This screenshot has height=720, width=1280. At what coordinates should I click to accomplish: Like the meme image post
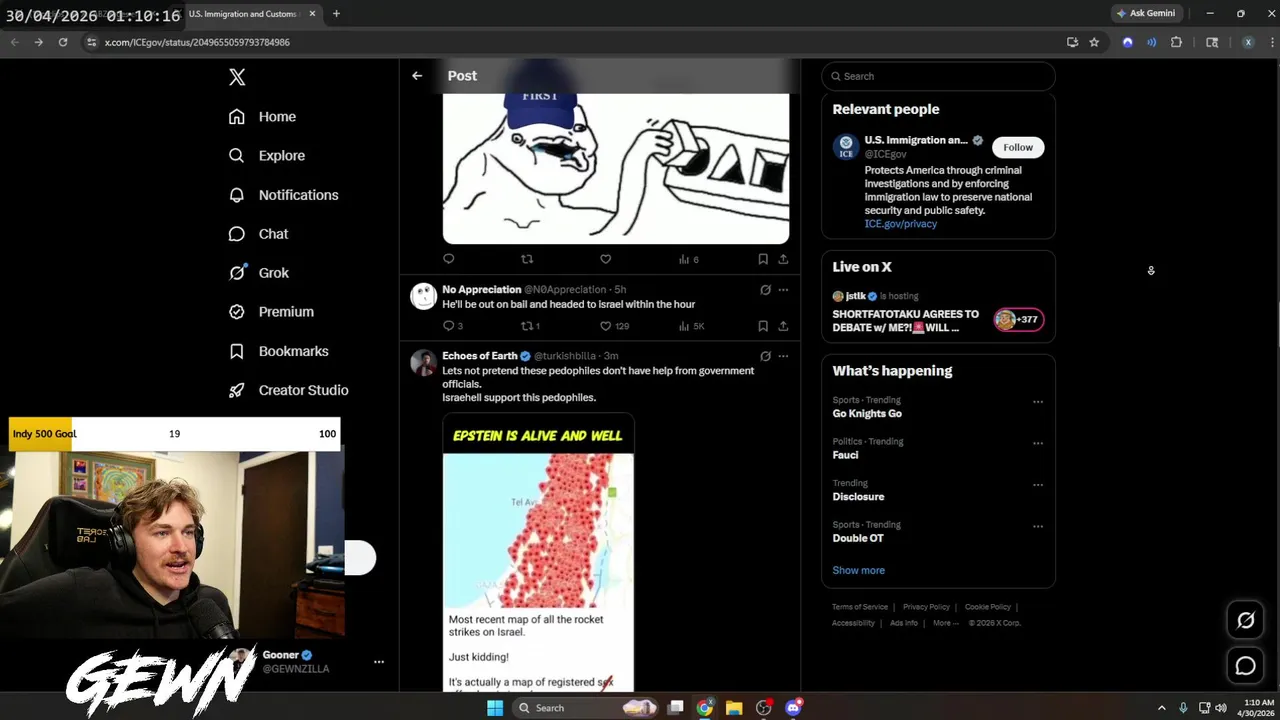[x=605, y=259]
